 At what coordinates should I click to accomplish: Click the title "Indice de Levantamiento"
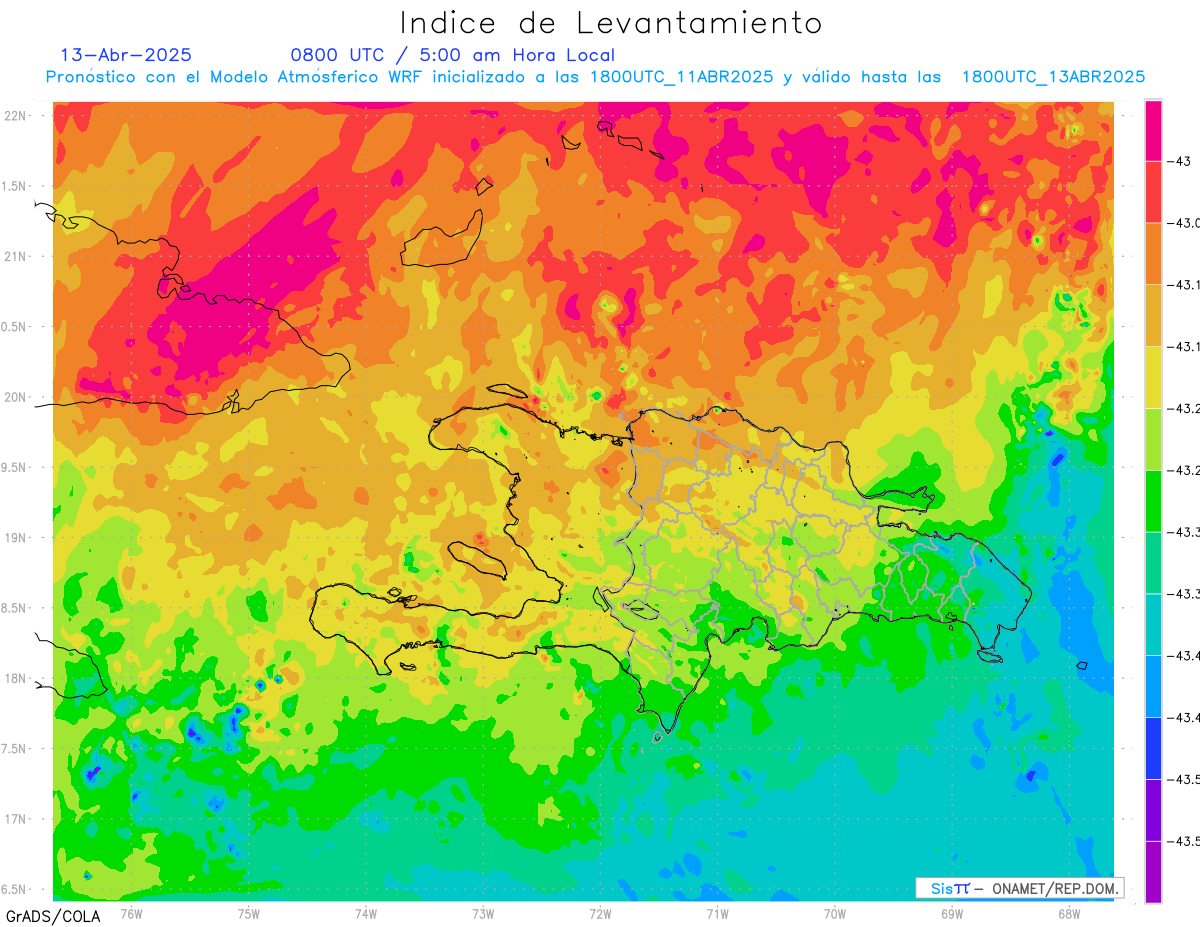tap(611, 22)
